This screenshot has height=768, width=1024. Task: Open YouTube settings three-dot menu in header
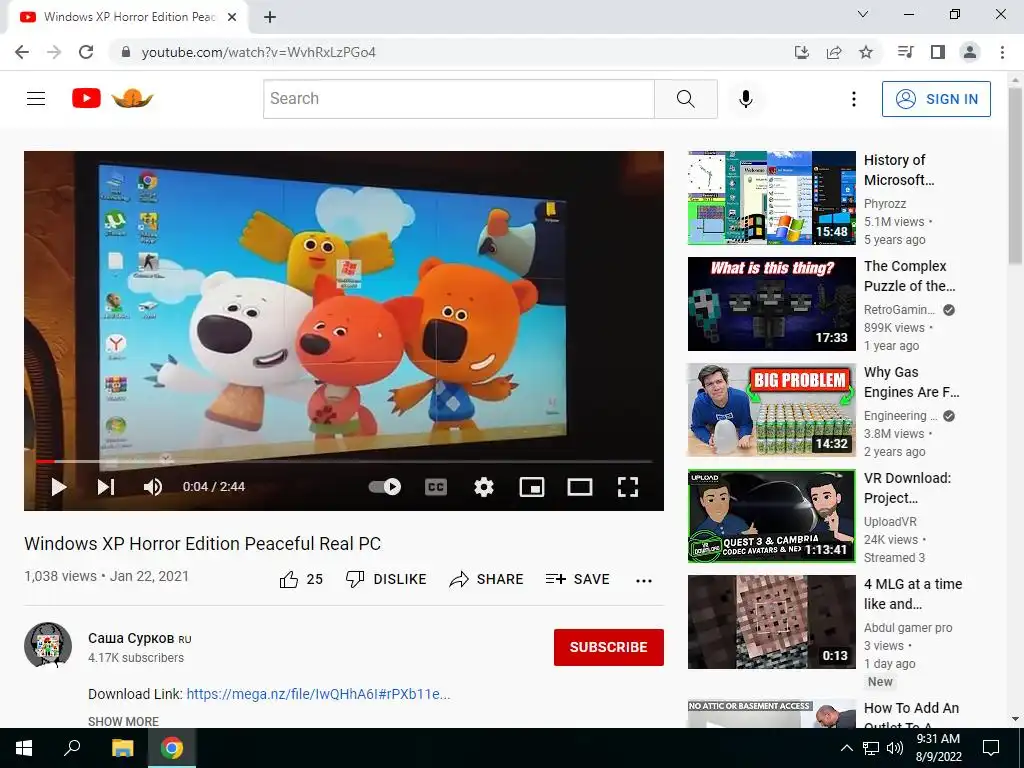pos(854,99)
